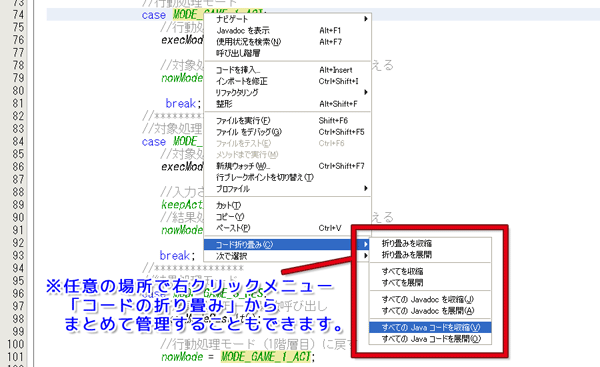Click すべての Java コードを収縮(V)
The image size is (600, 367).
[430, 328]
